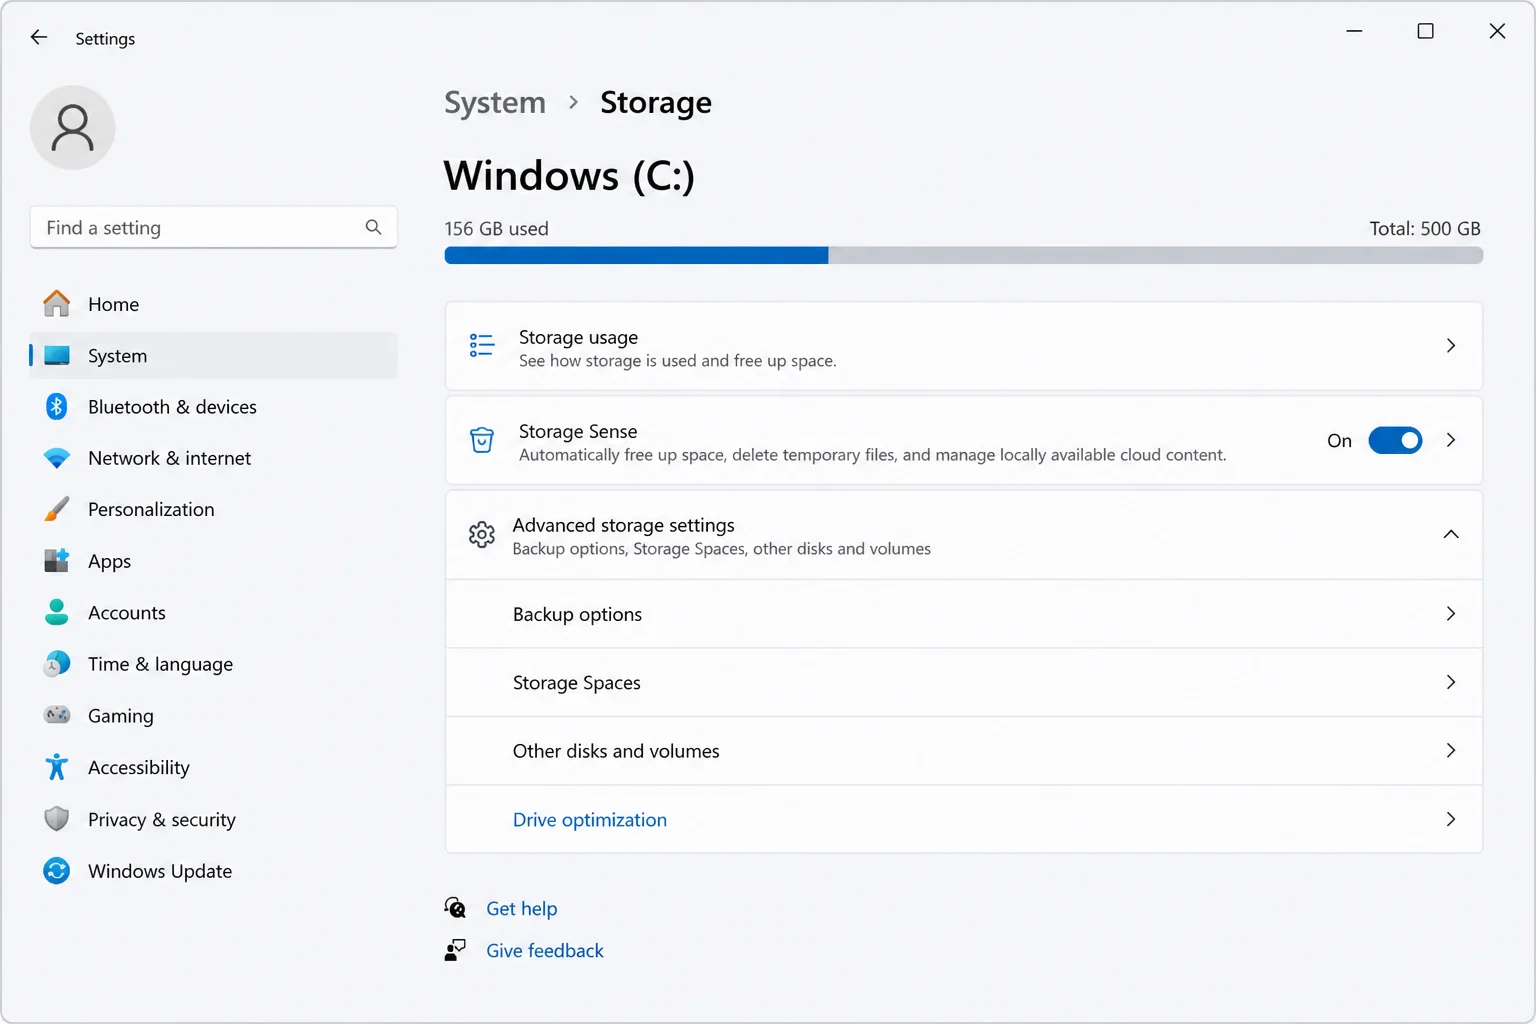Screen dimensions: 1536x1024
Task: Click the '156 GB used' text
Action: [x=497, y=228]
